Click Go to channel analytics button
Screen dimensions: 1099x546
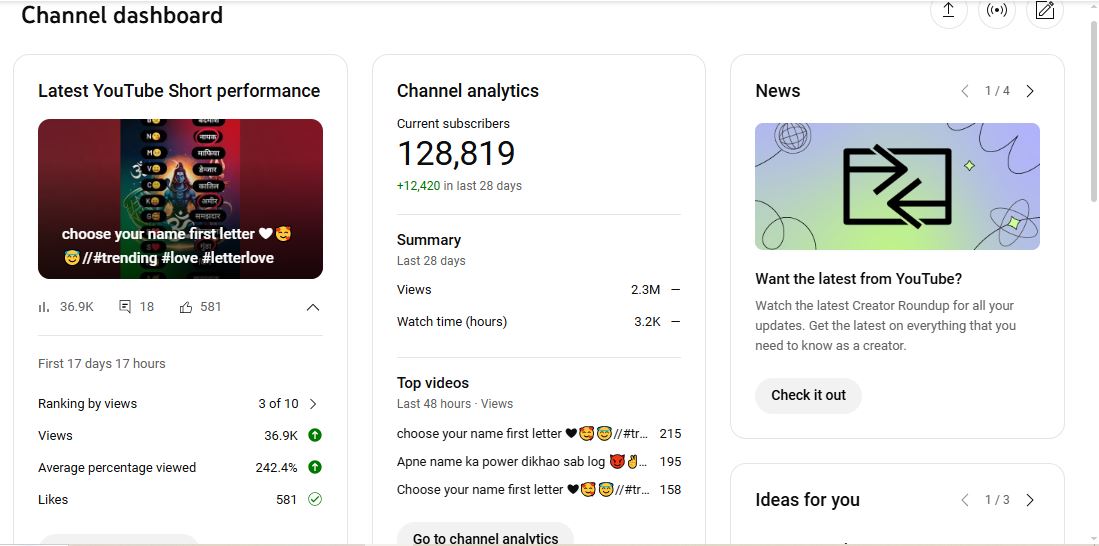pos(485,537)
